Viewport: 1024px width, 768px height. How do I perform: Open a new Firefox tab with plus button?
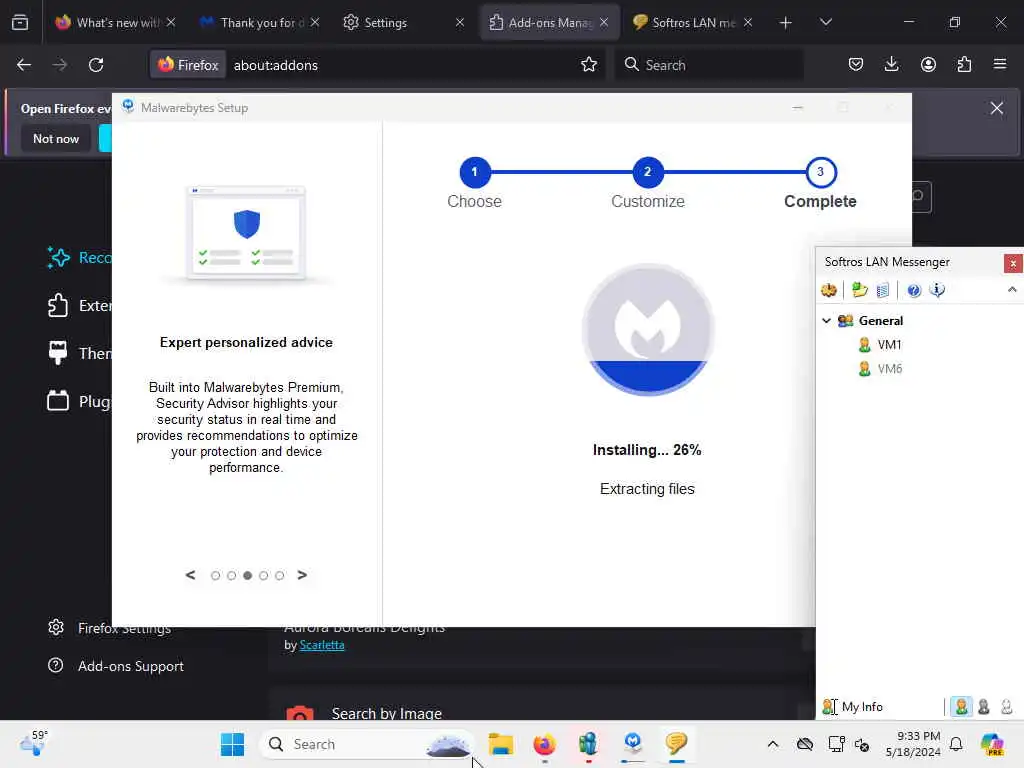pyautogui.click(x=785, y=23)
